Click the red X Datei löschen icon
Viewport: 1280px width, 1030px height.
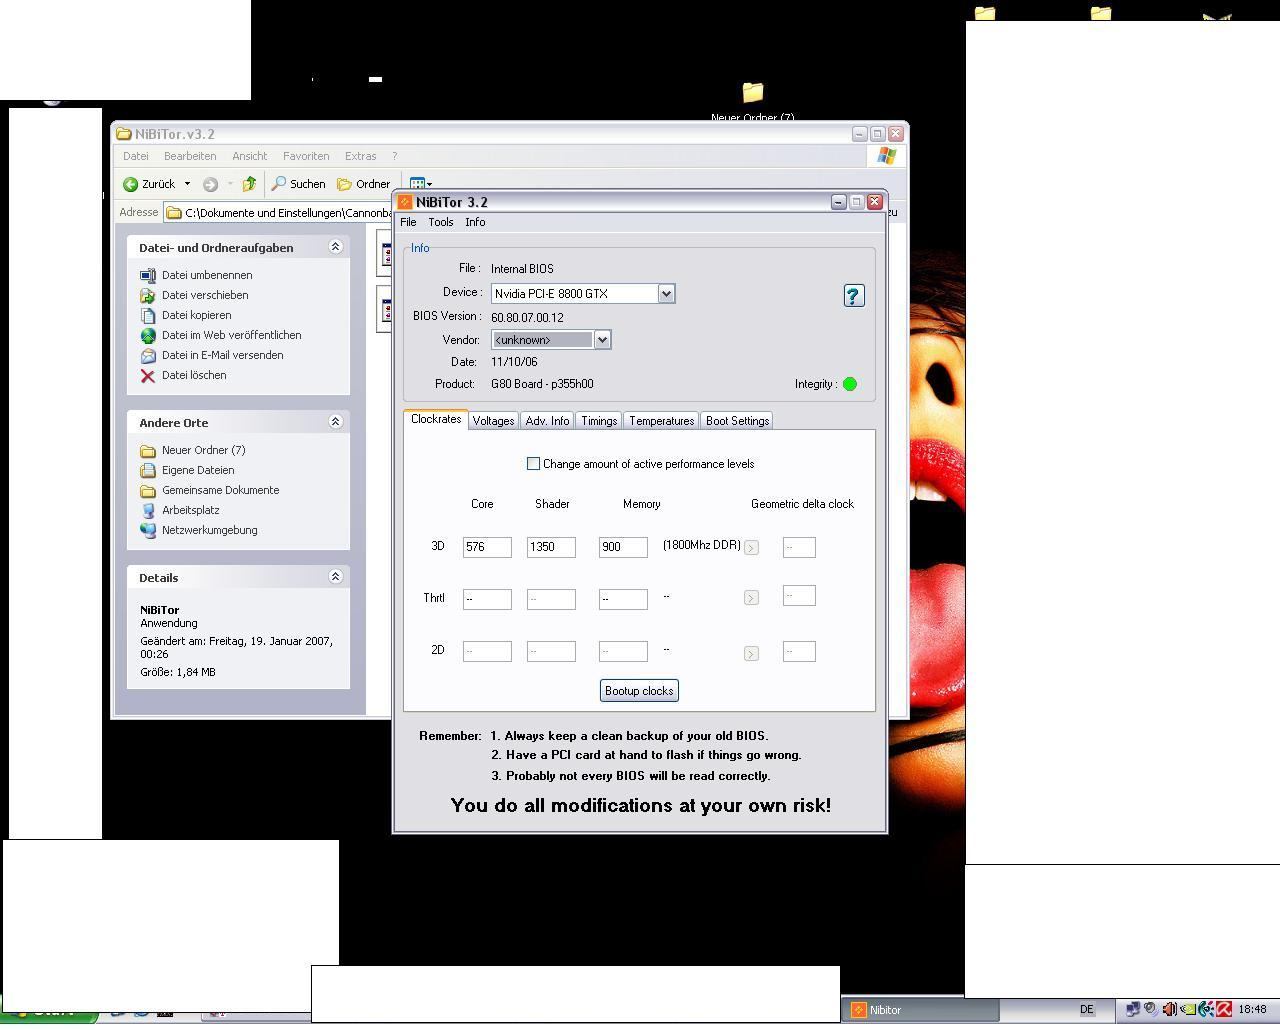click(x=148, y=375)
